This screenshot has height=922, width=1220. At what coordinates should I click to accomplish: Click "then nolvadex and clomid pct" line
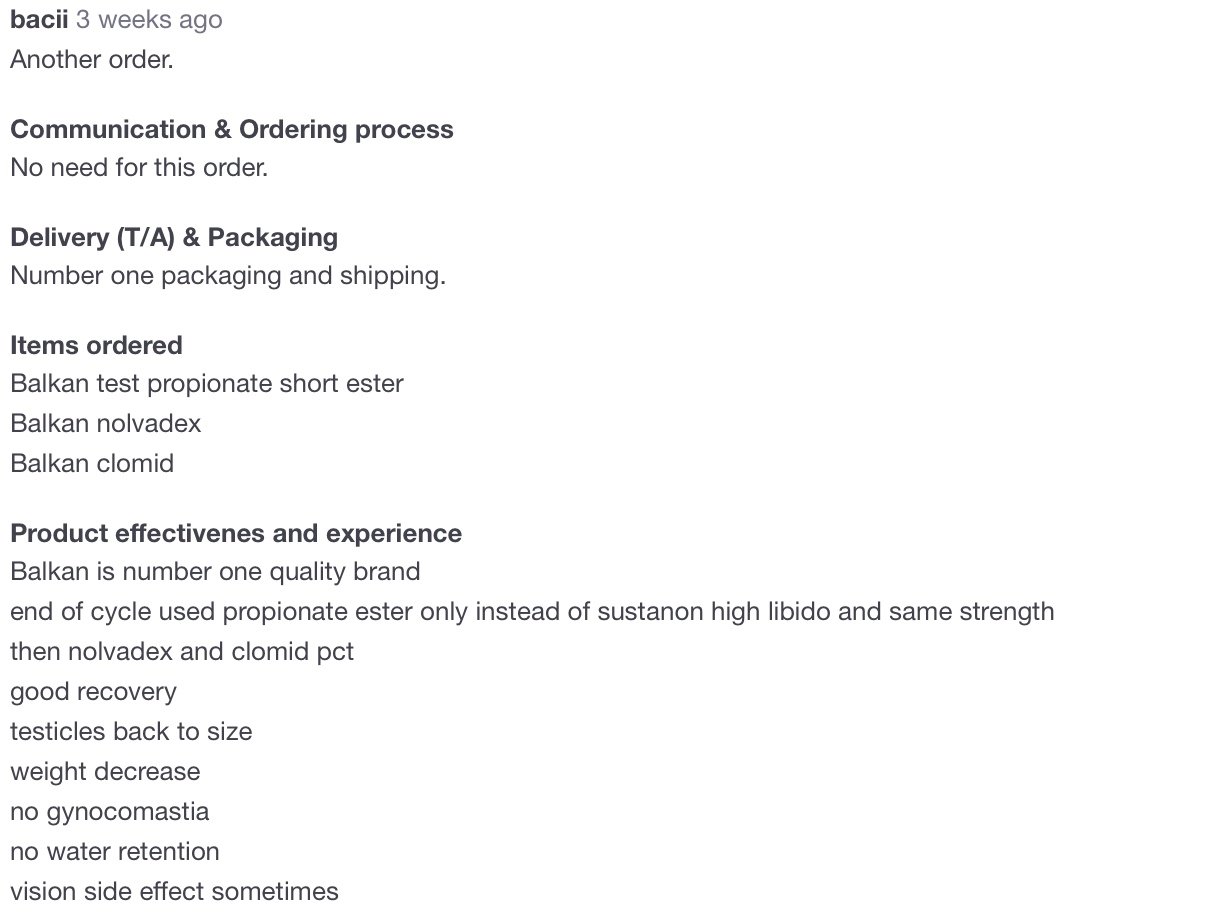182,652
